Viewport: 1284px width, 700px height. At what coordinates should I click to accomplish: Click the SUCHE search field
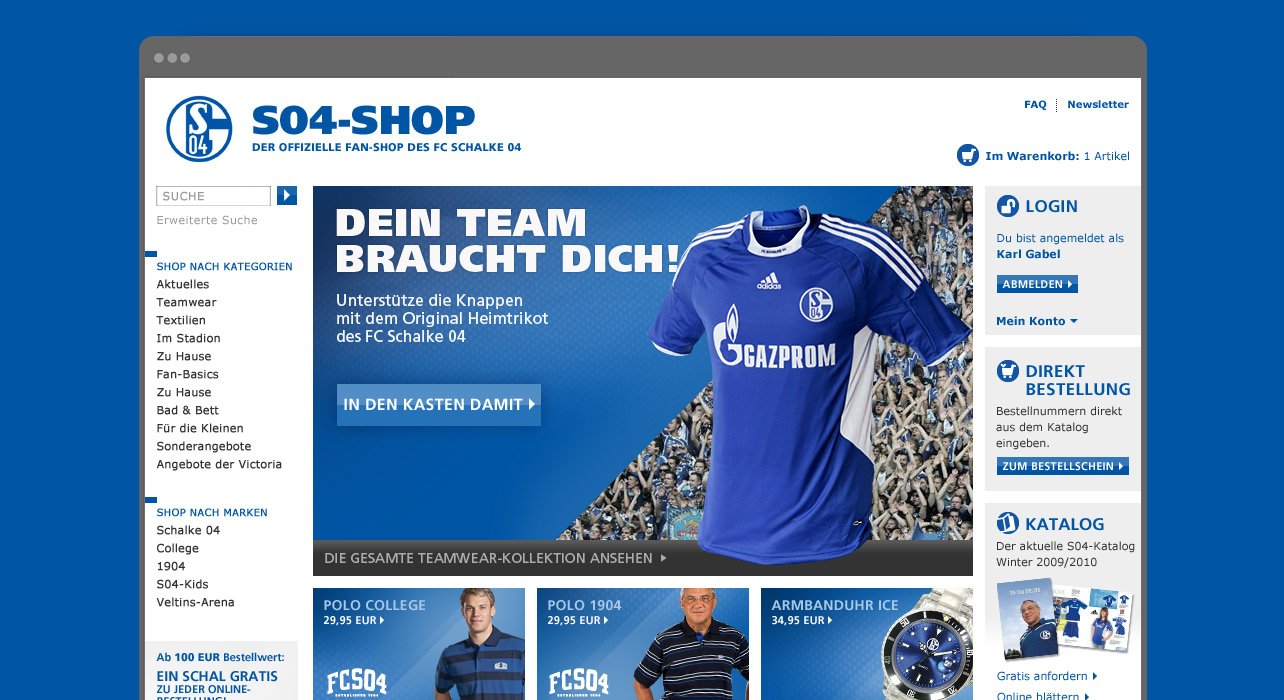[x=214, y=196]
